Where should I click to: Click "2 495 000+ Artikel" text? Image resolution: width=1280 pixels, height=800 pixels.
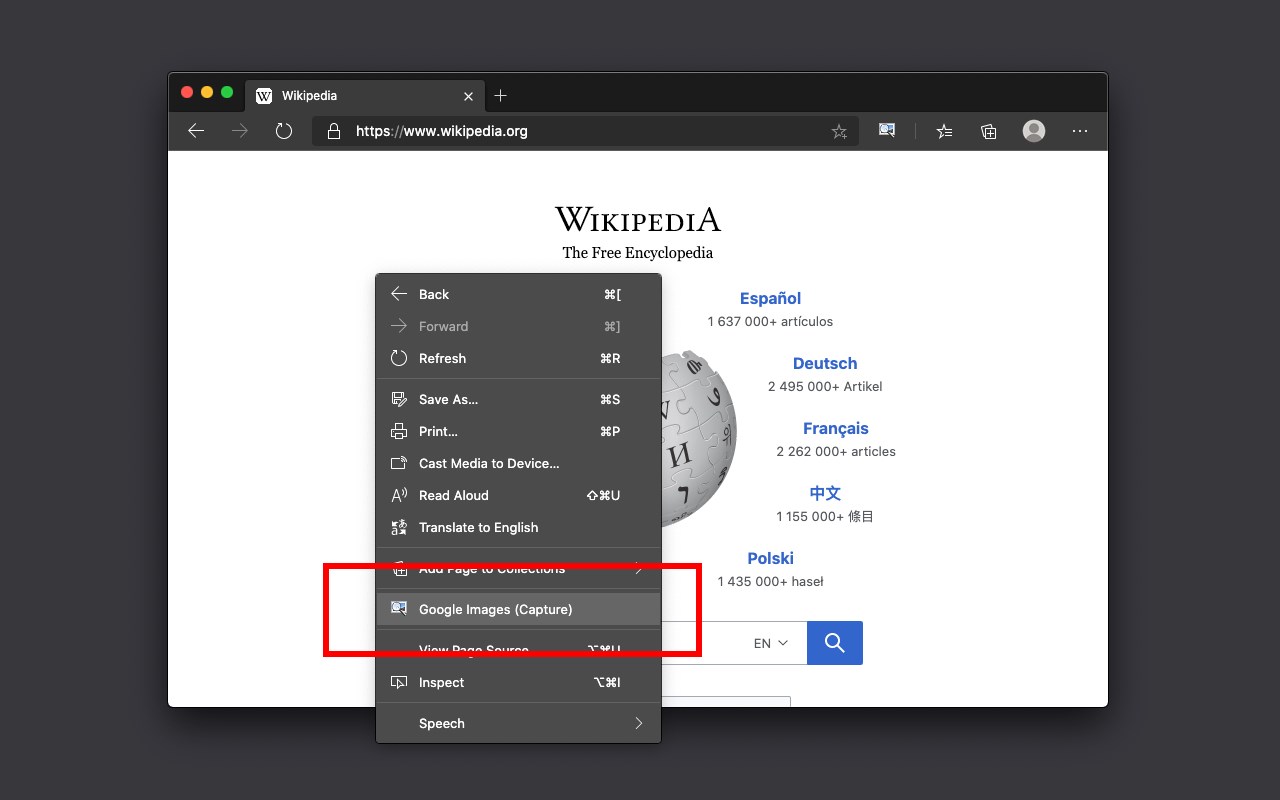point(825,386)
